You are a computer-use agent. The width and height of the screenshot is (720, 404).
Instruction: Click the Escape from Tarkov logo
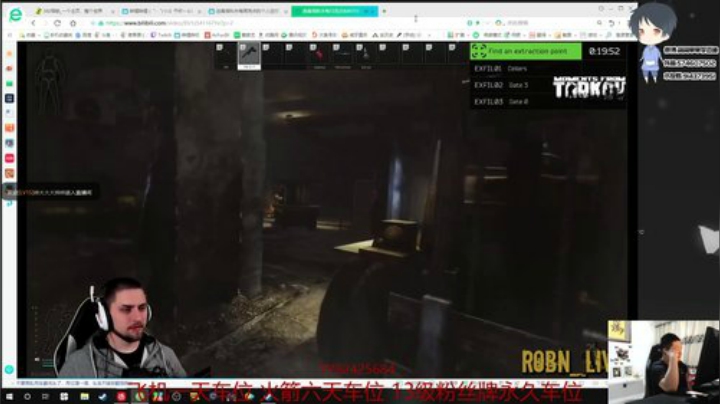click(590, 87)
